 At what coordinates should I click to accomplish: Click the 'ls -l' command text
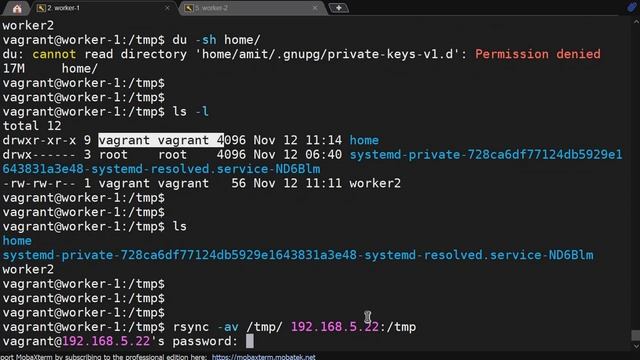point(191,111)
